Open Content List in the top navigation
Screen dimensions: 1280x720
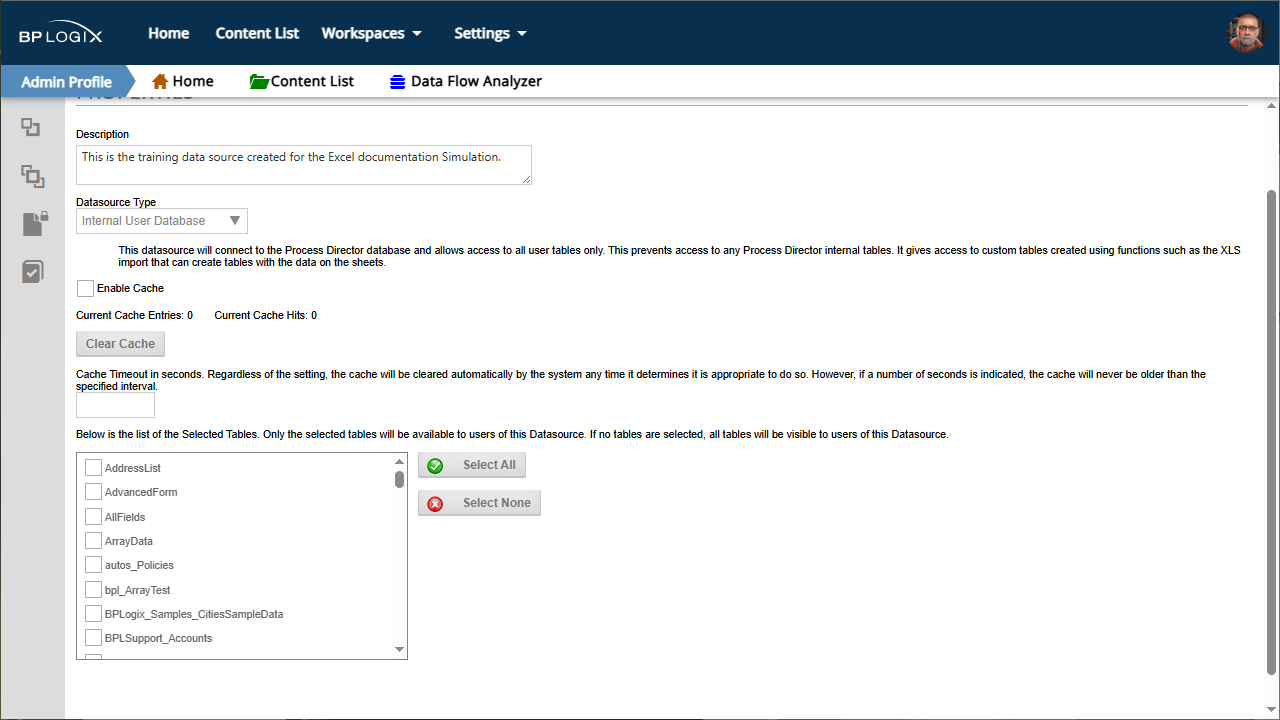point(257,33)
